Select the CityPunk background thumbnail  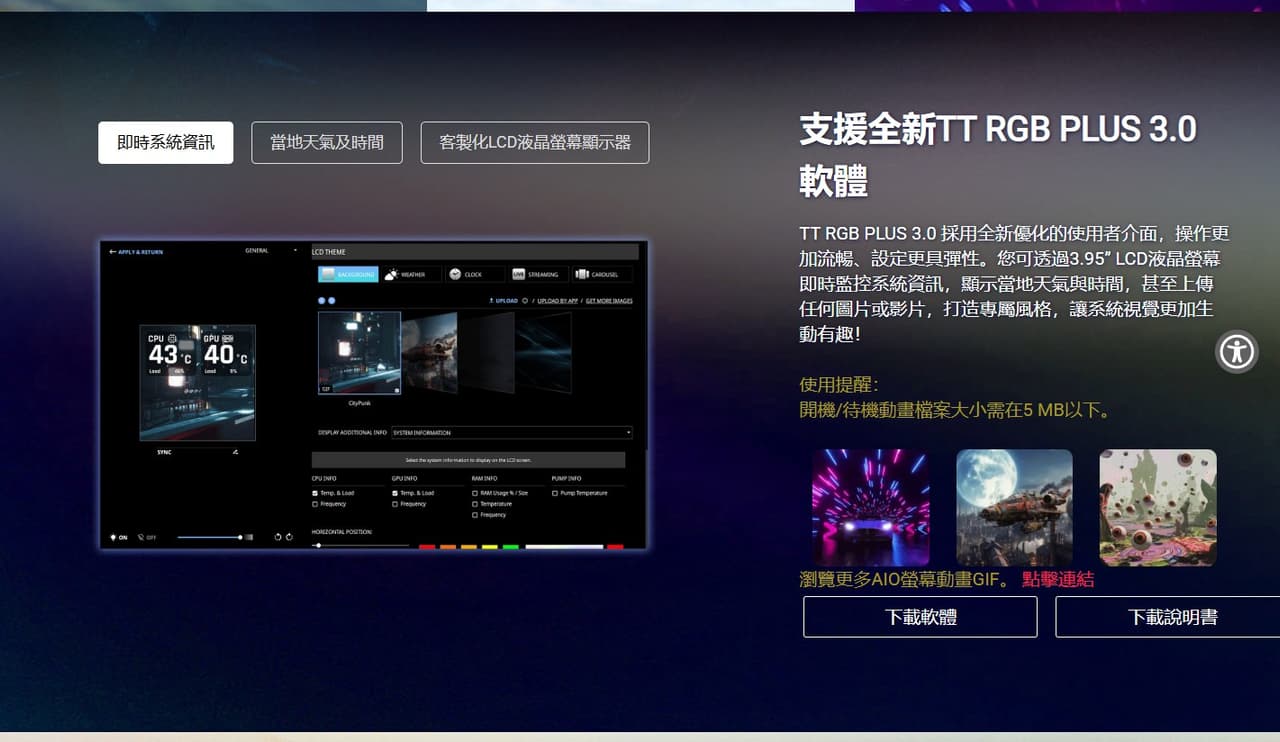[x=359, y=353]
